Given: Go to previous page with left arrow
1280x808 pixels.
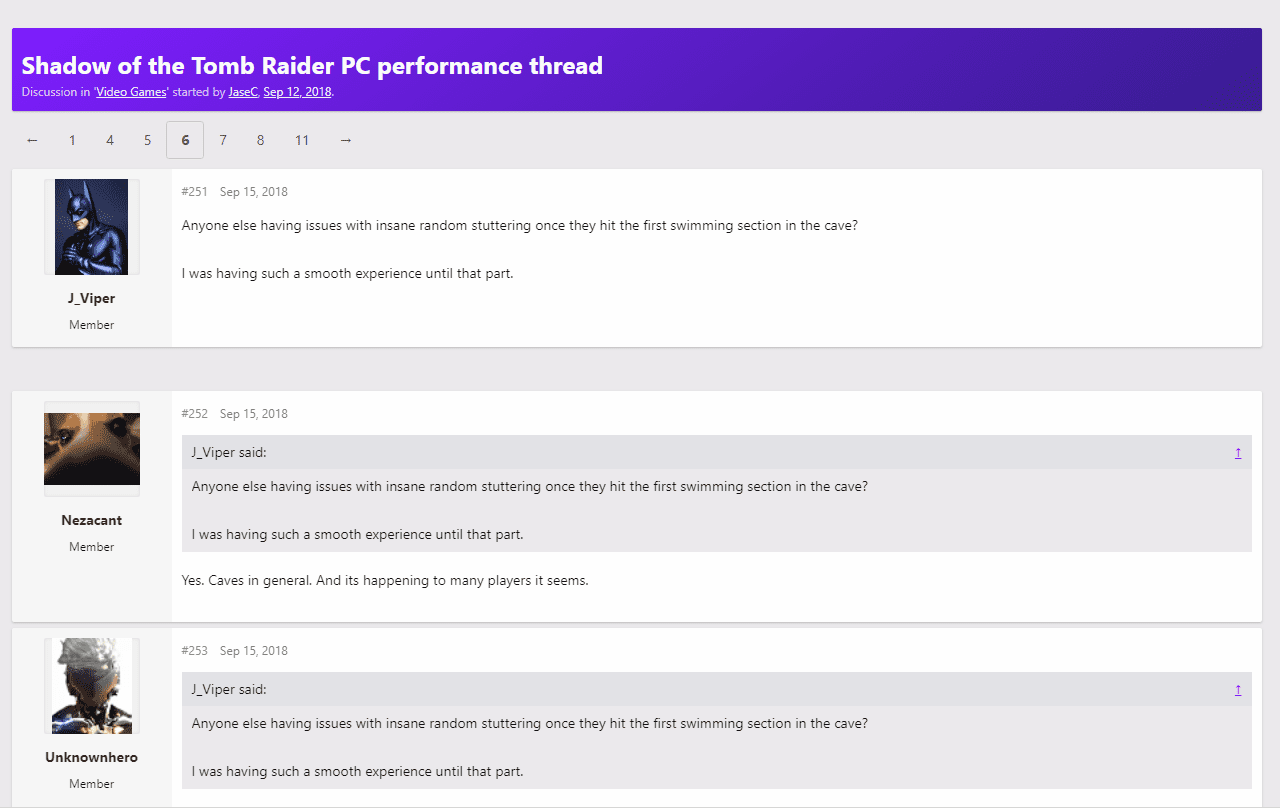Looking at the screenshot, I should [x=32, y=140].
